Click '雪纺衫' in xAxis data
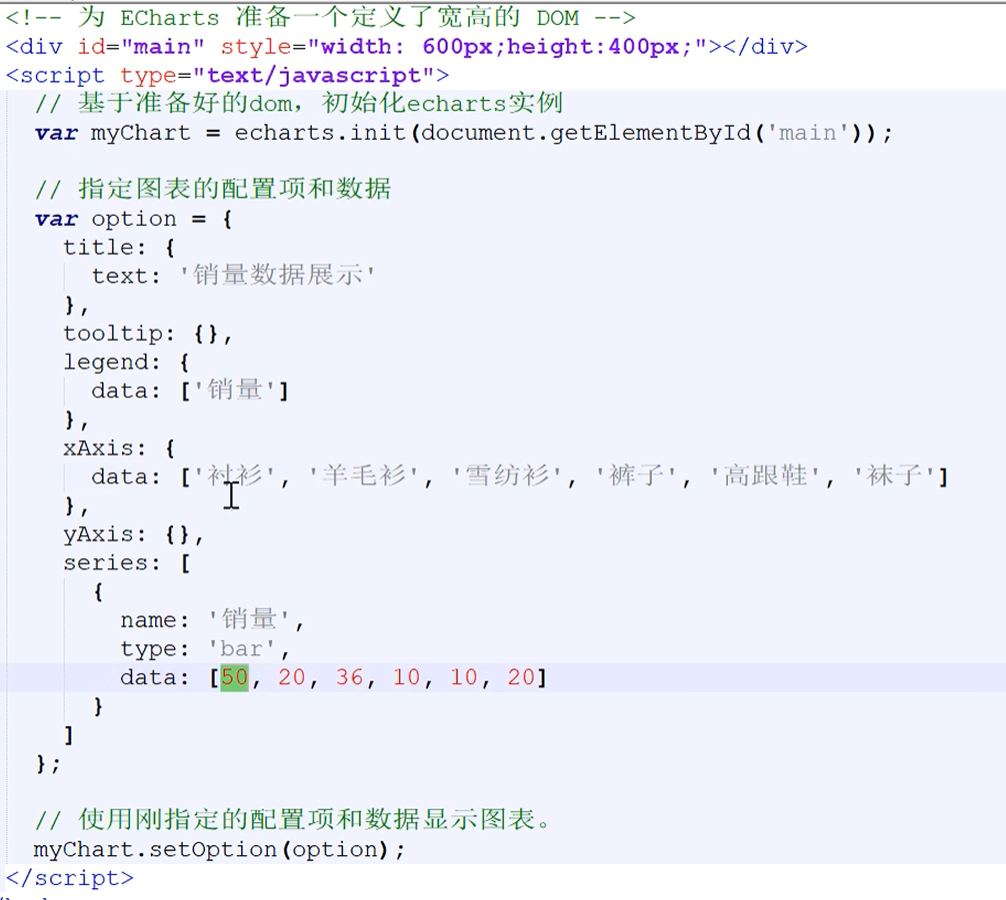 coord(507,476)
